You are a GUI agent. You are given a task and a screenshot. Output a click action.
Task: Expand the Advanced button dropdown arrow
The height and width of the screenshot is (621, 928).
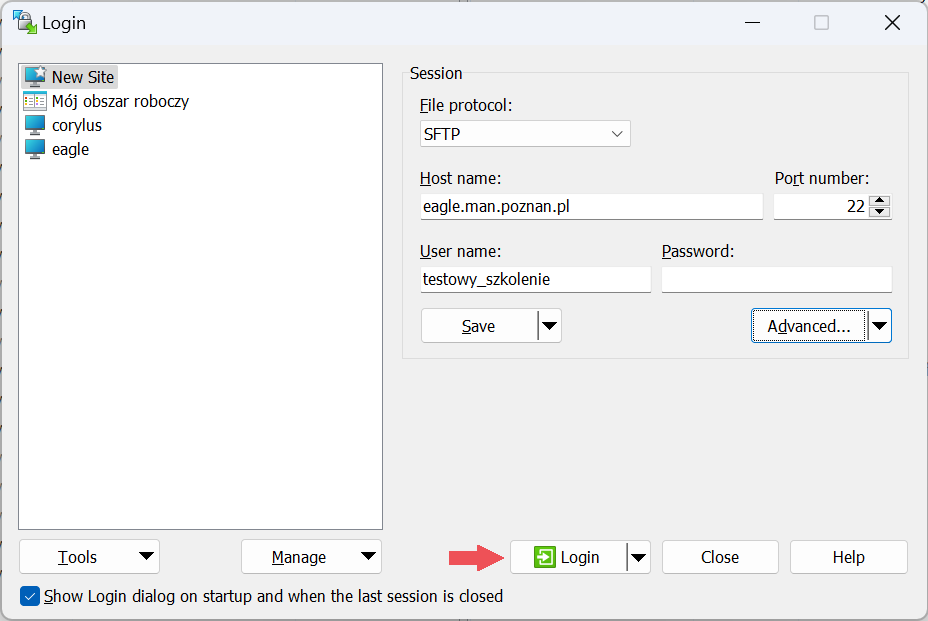(879, 326)
